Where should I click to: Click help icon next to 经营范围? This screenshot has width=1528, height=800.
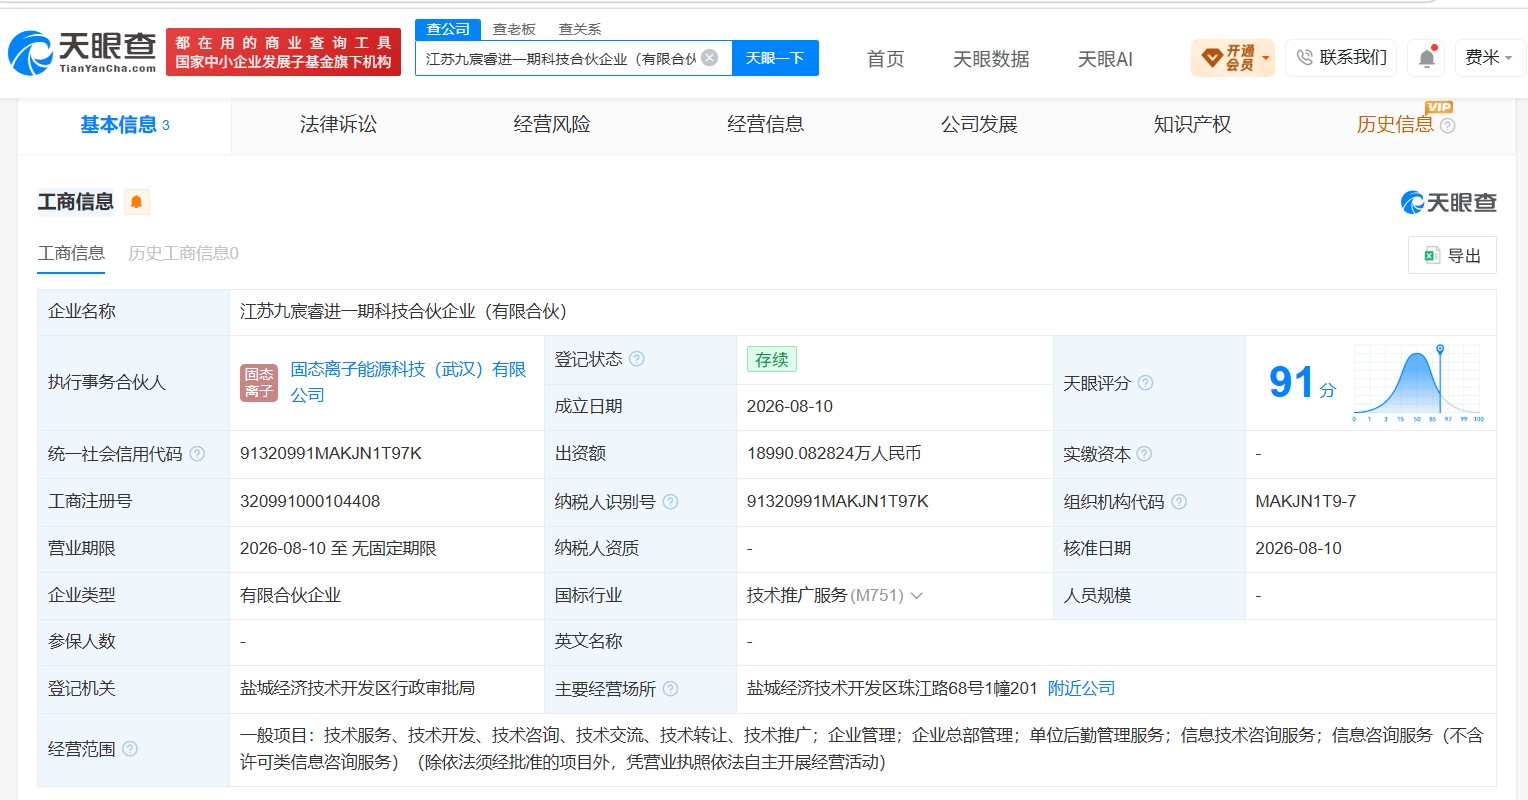(x=130, y=749)
